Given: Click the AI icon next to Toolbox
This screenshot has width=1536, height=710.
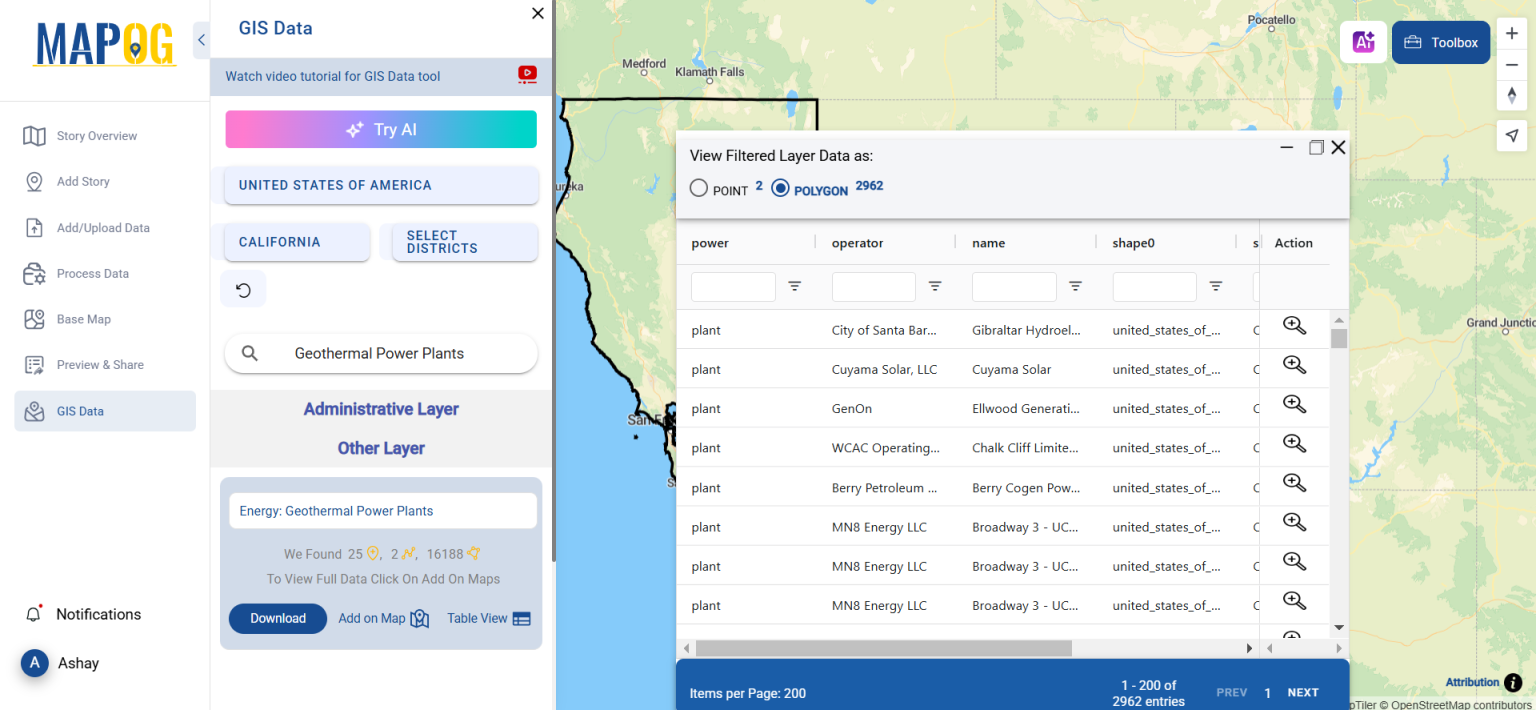Looking at the screenshot, I should pyautogui.click(x=1363, y=42).
